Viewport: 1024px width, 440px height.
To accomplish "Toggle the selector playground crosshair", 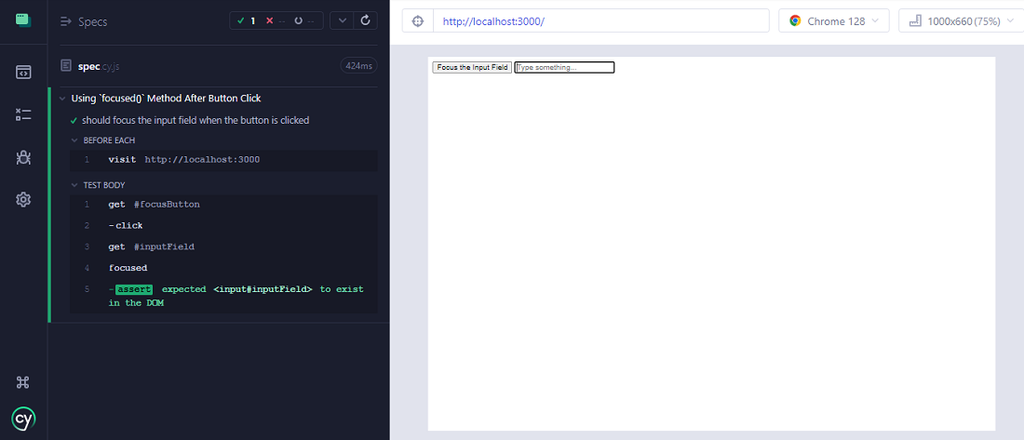I will click(418, 21).
